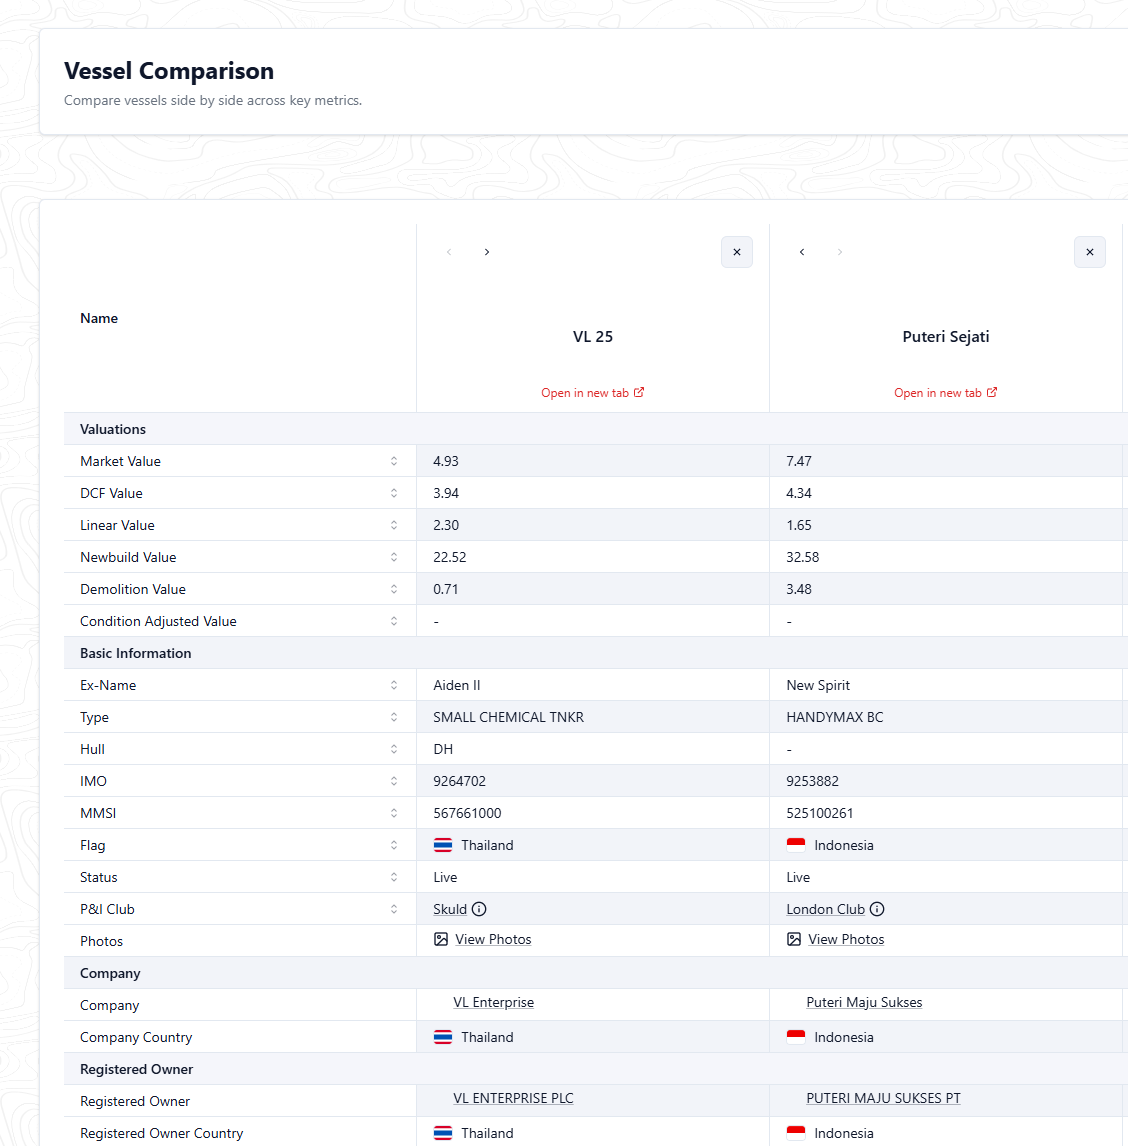Sort vessels by Type
The height and width of the screenshot is (1146, 1128).
[x=394, y=717]
